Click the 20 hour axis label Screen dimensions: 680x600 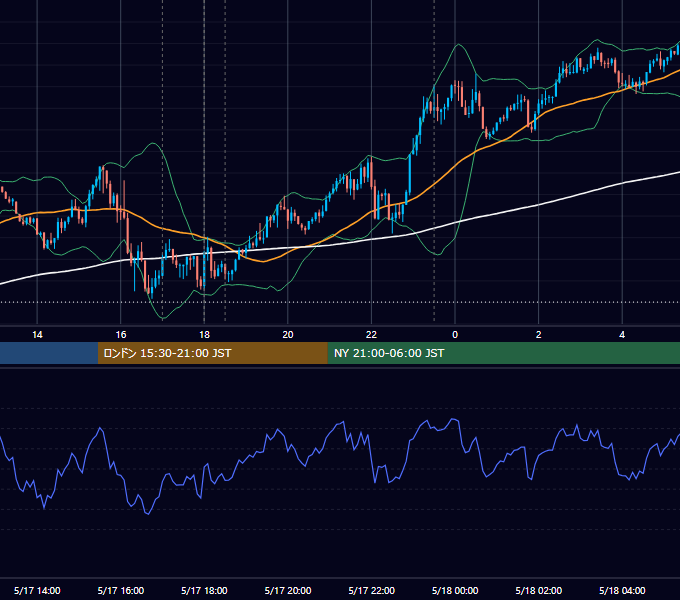click(x=288, y=335)
